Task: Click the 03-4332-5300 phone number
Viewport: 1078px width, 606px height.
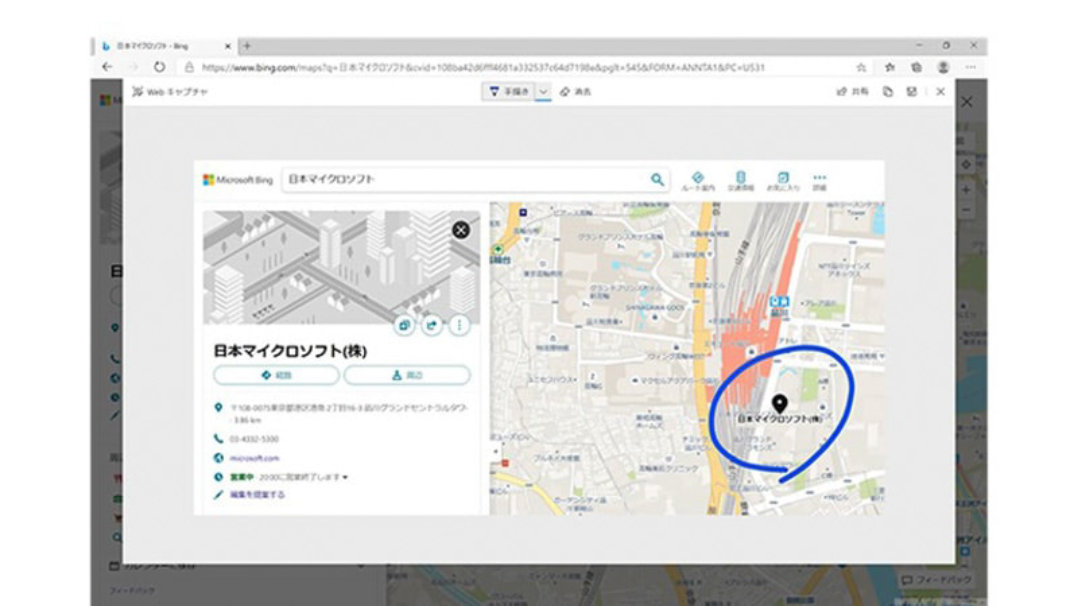Action: tap(254, 439)
